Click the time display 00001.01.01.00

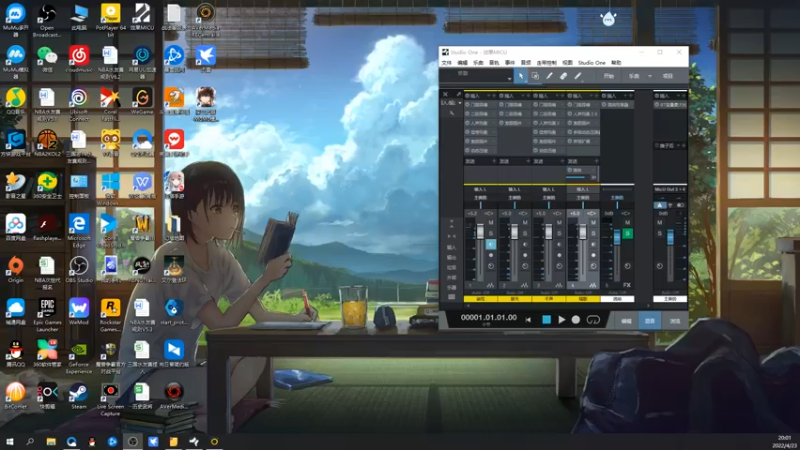489,317
